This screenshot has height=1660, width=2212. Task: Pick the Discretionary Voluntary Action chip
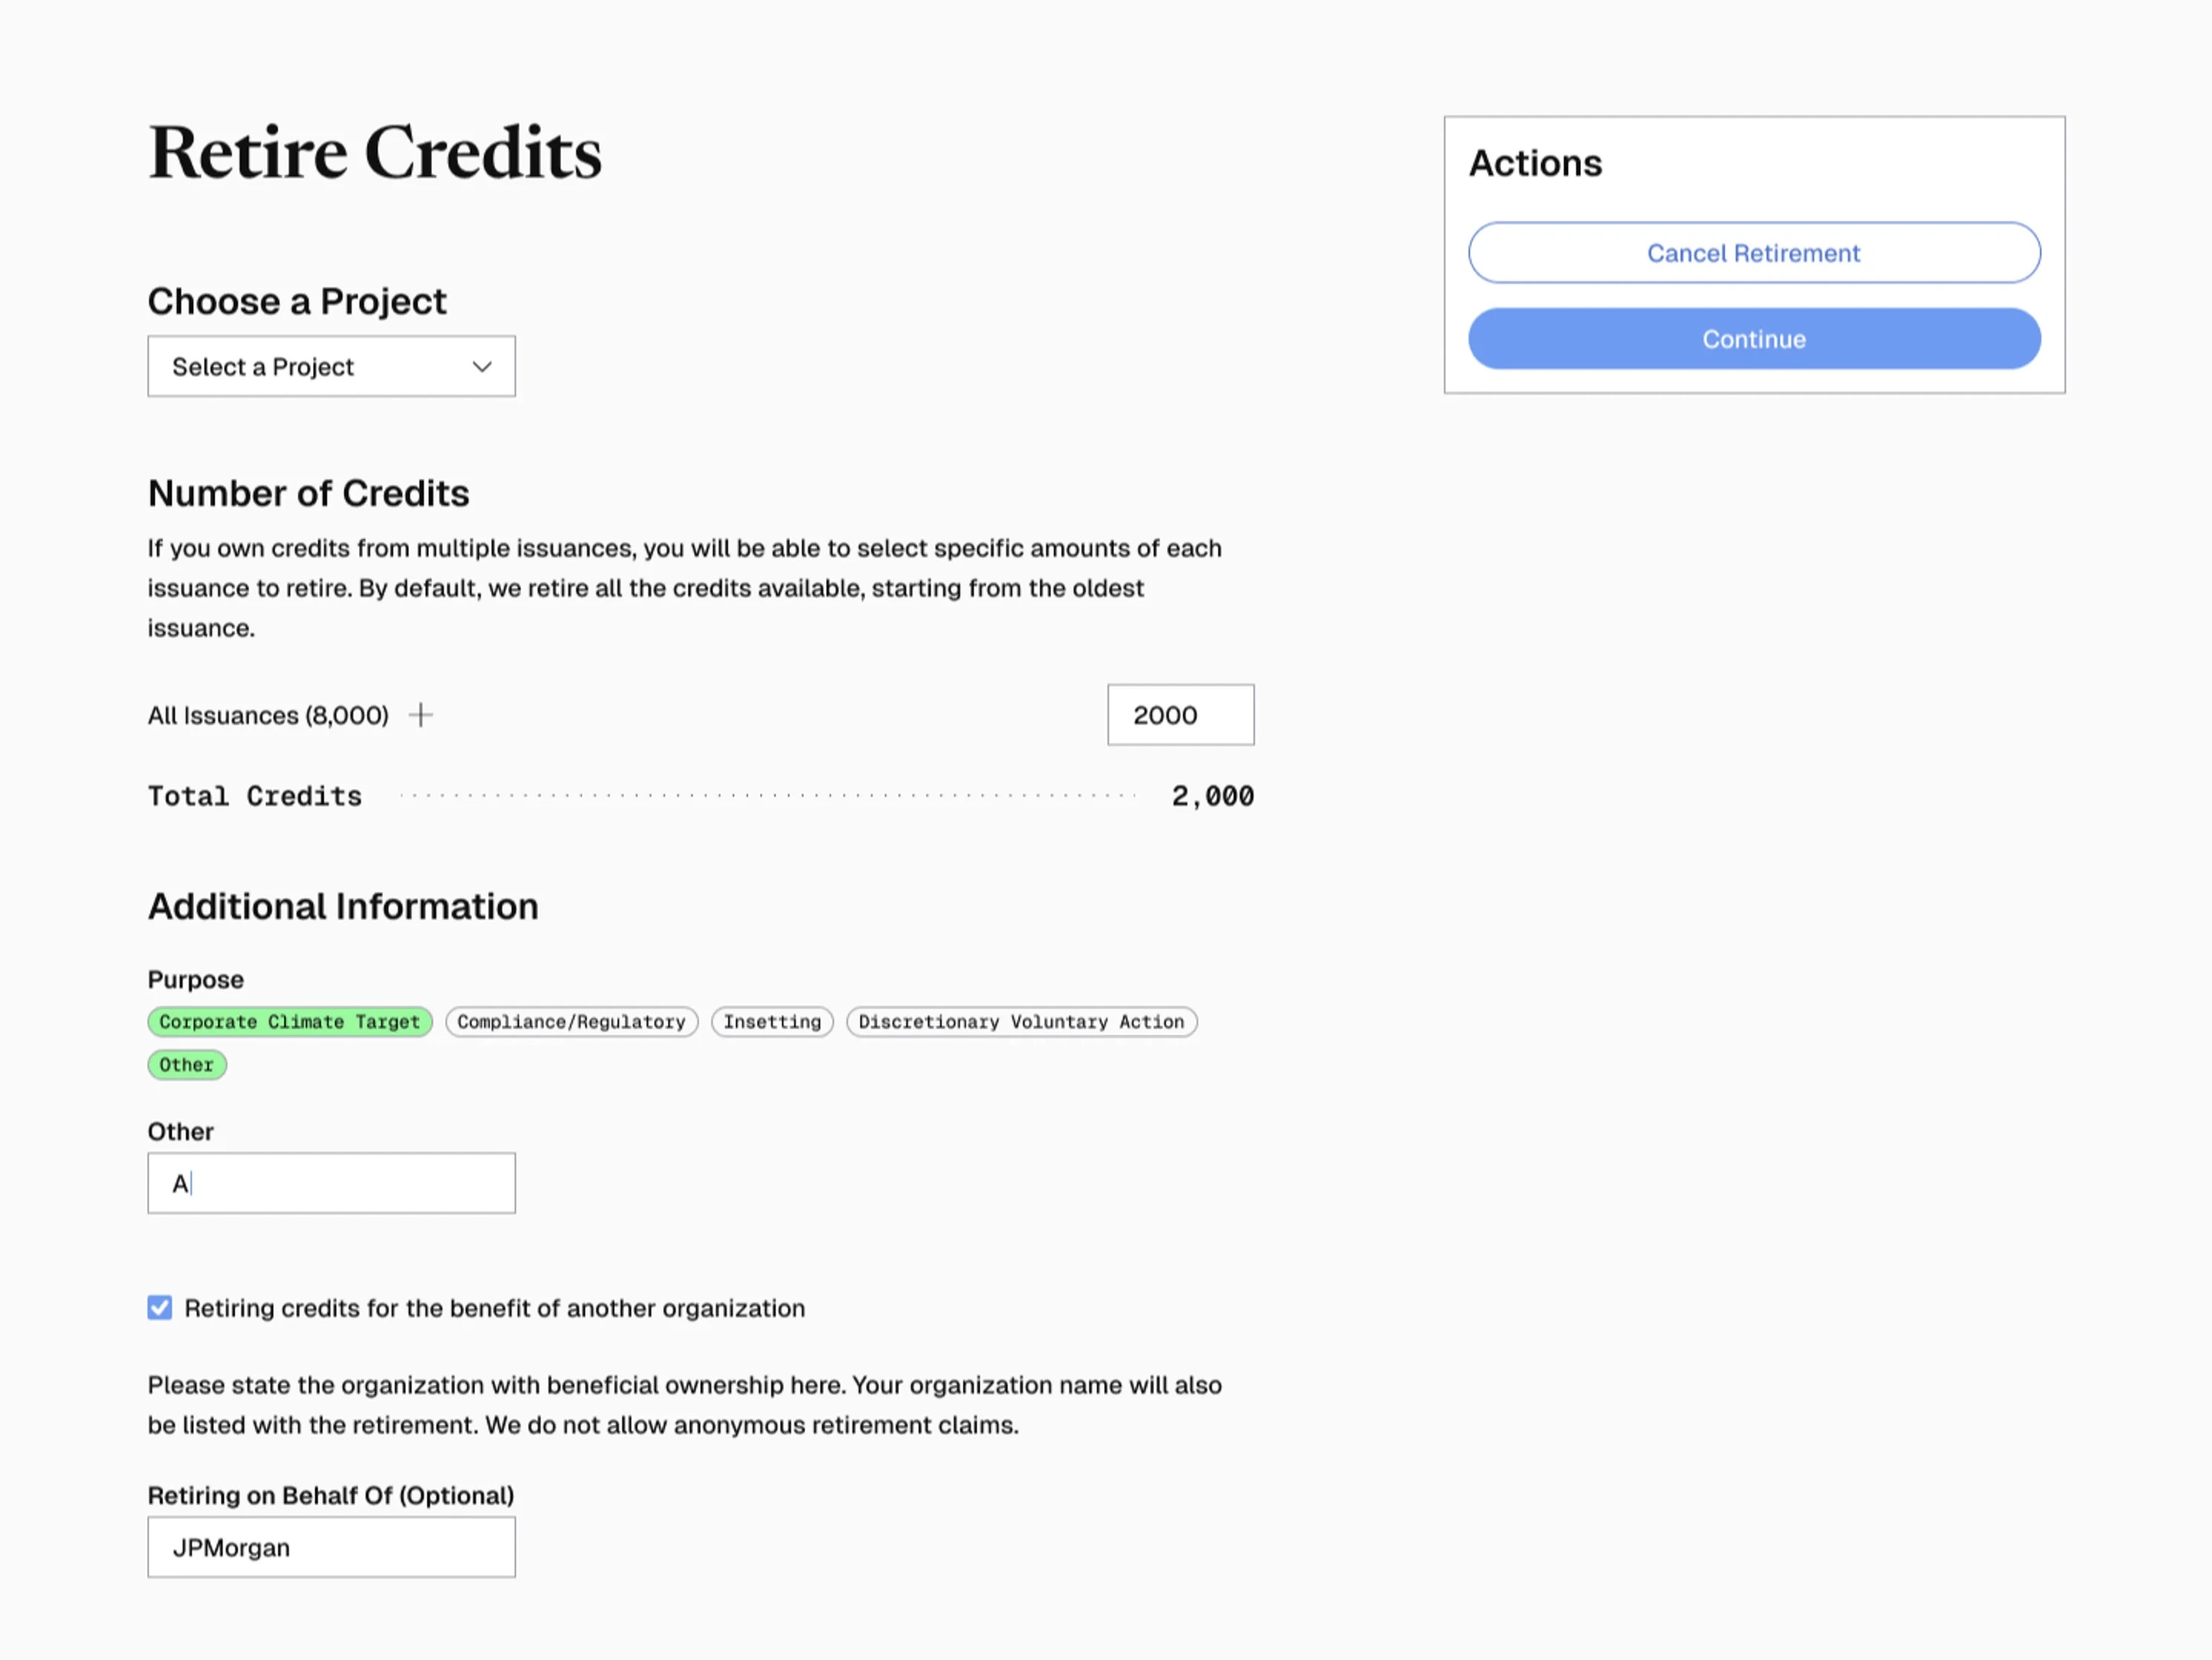click(1021, 1022)
